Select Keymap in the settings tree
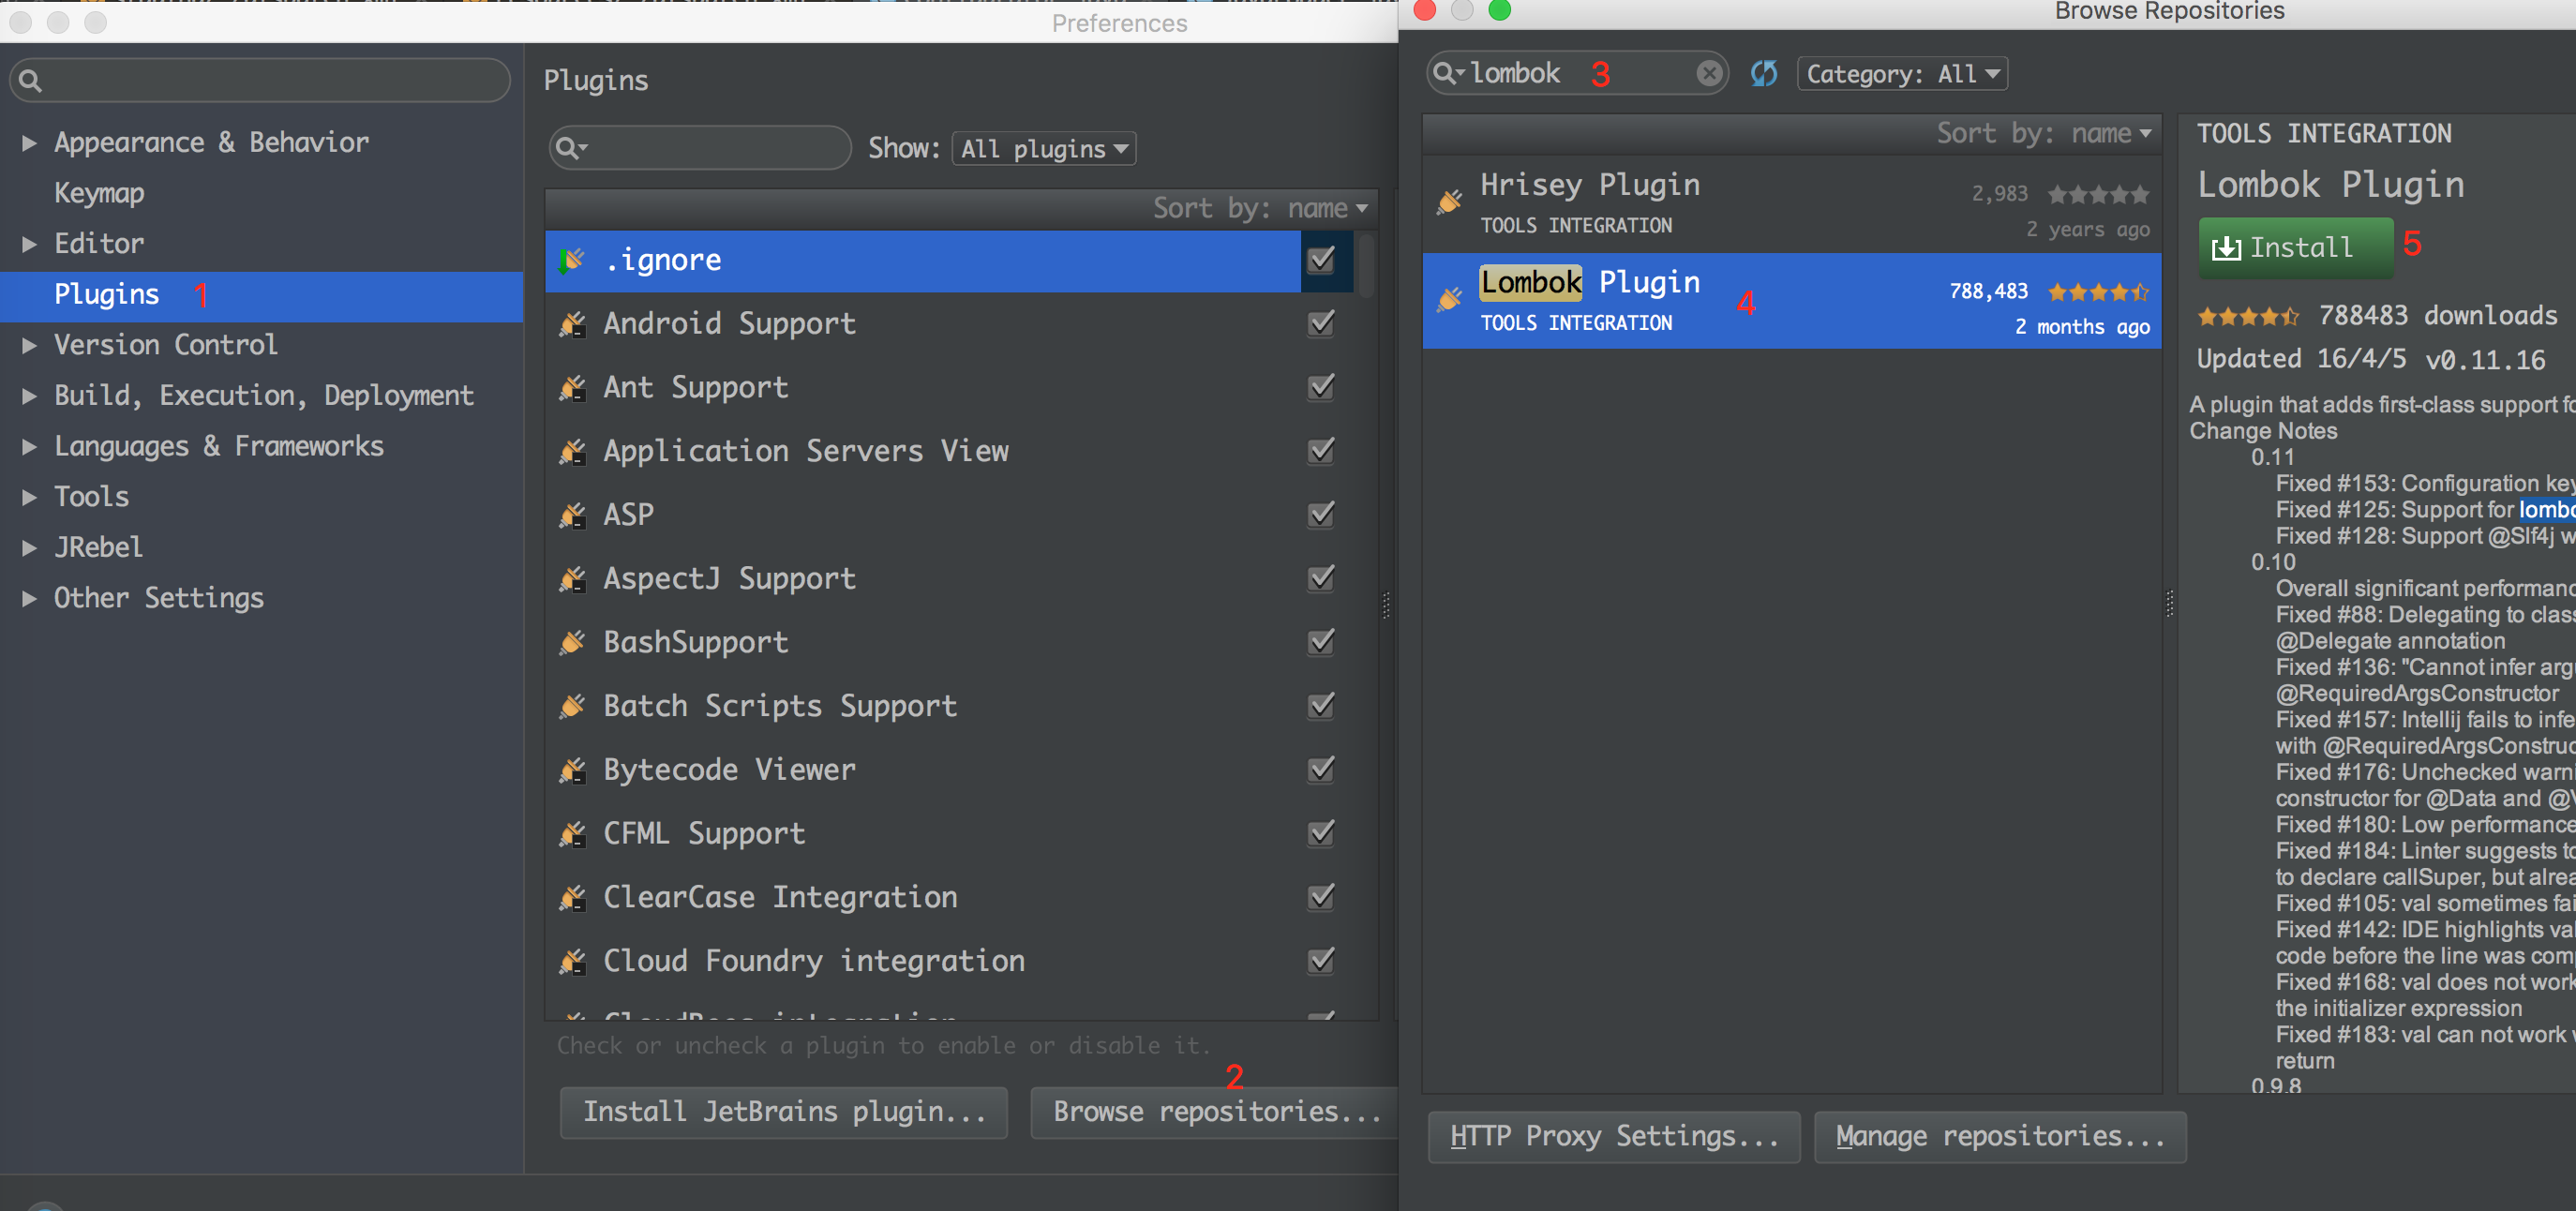The width and height of the screenshot is (2576, 1211). [x=99, y=193]
